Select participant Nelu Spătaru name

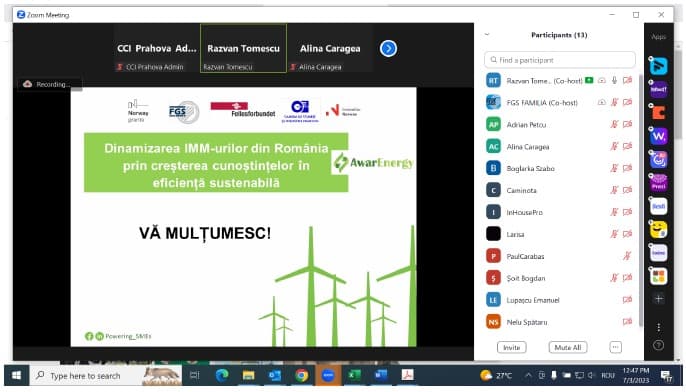(527, 322)
